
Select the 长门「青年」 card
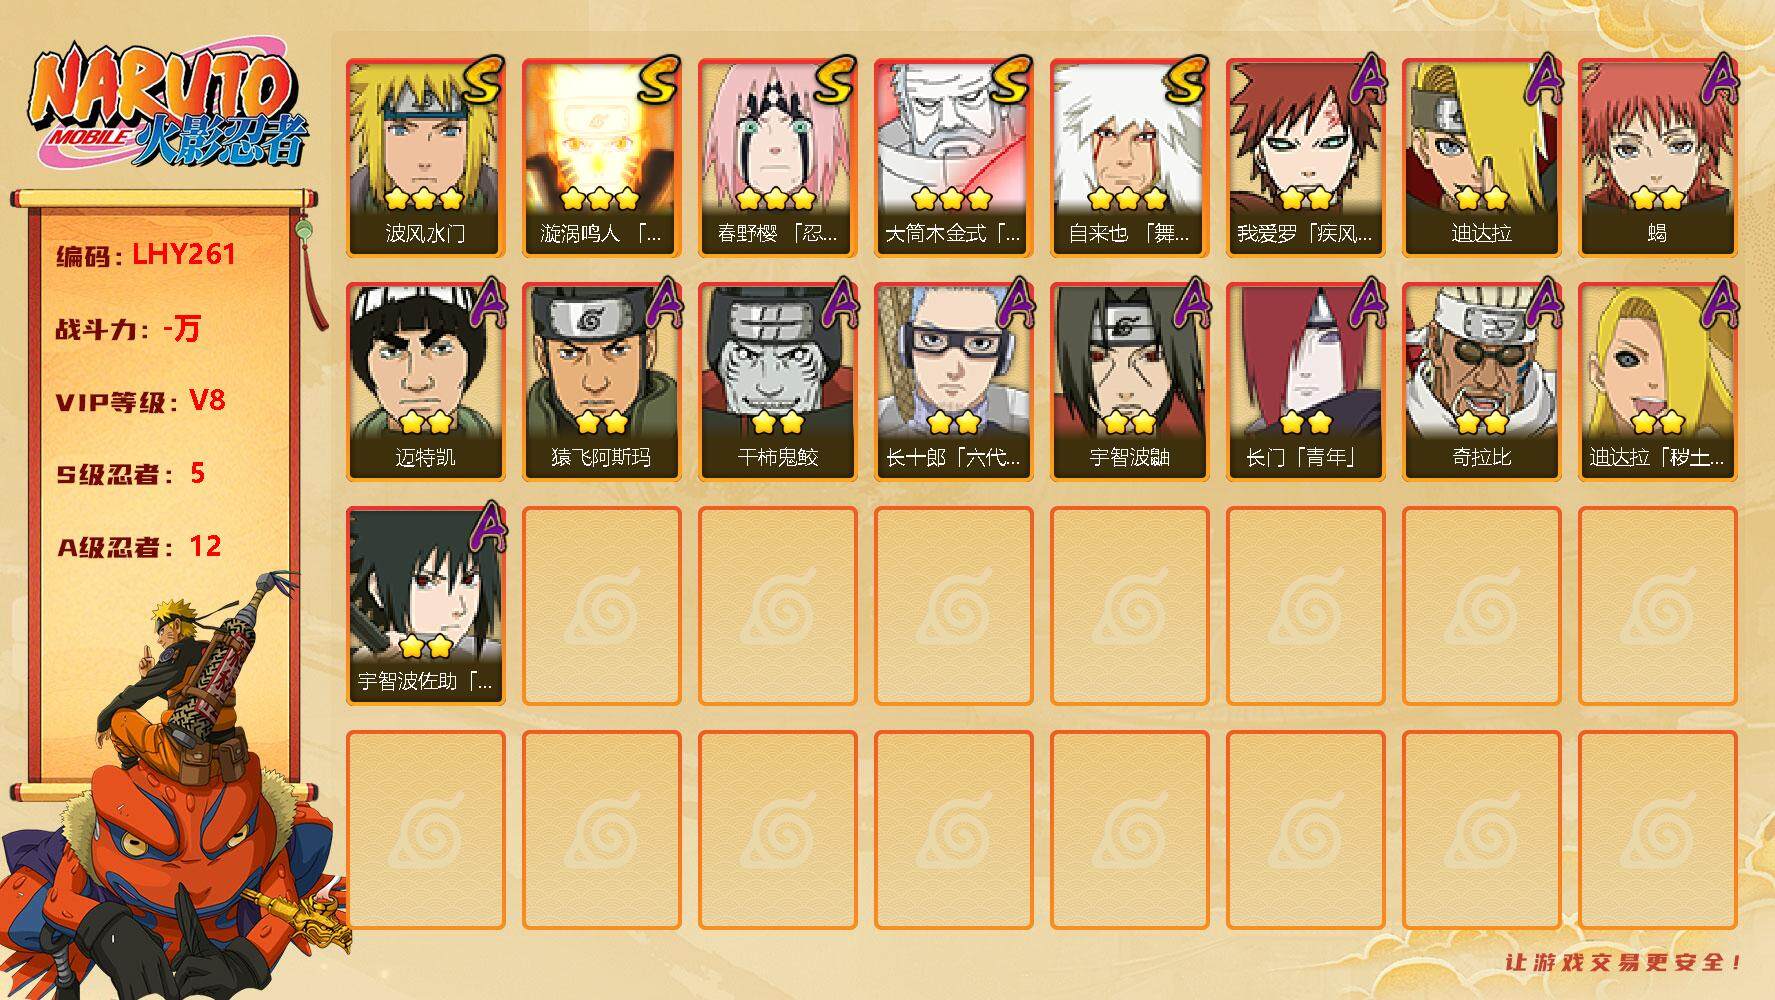pos(1306,382)
